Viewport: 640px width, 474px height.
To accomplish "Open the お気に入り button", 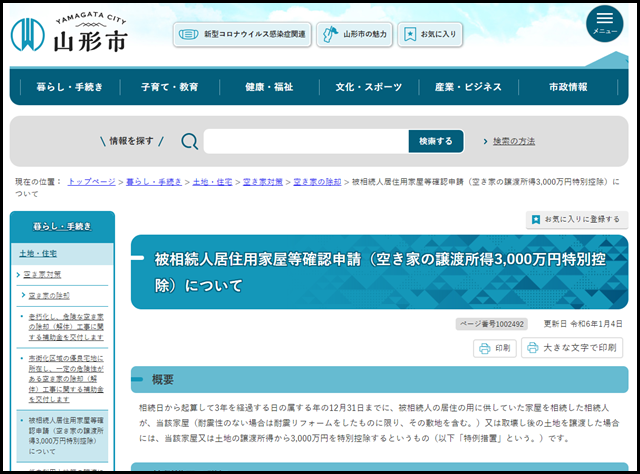I will [430, 34].
